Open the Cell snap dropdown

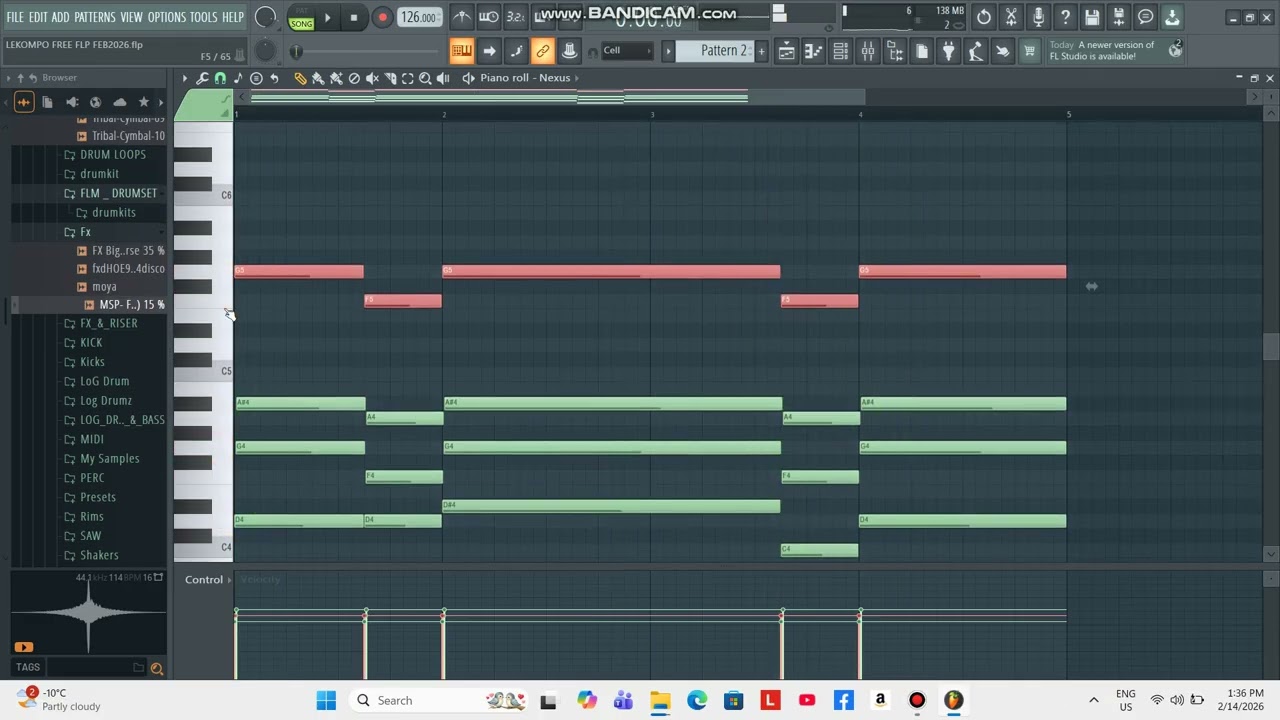(x=626, y=51)
